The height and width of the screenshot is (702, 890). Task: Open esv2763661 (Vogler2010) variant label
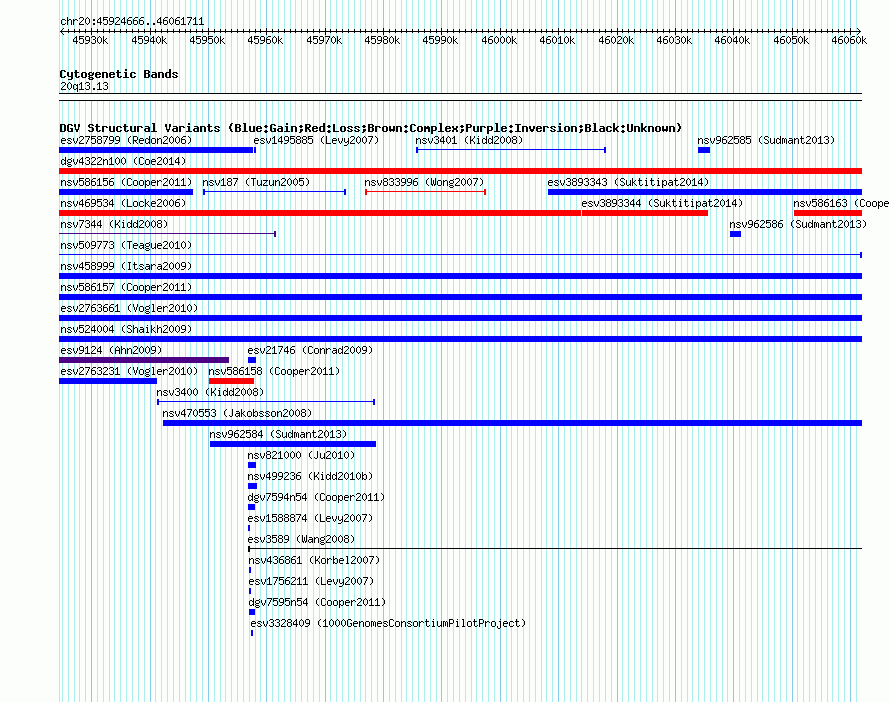coord(129,308)
